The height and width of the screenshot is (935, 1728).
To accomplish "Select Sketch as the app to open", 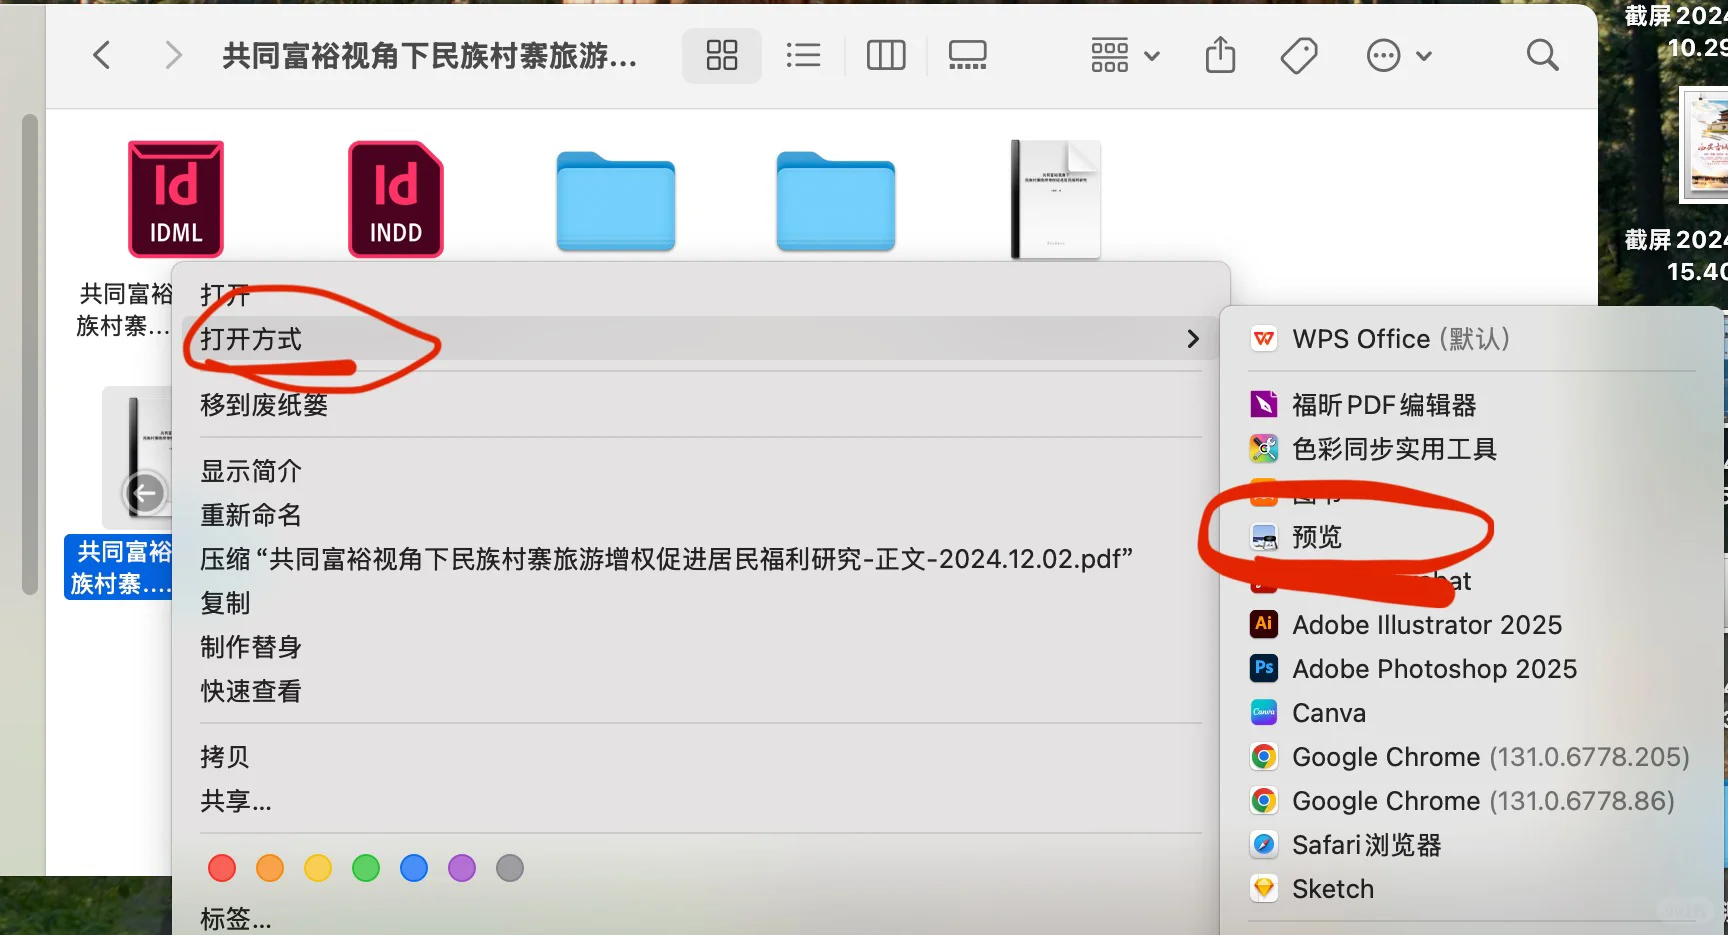I will point(1334,888).
